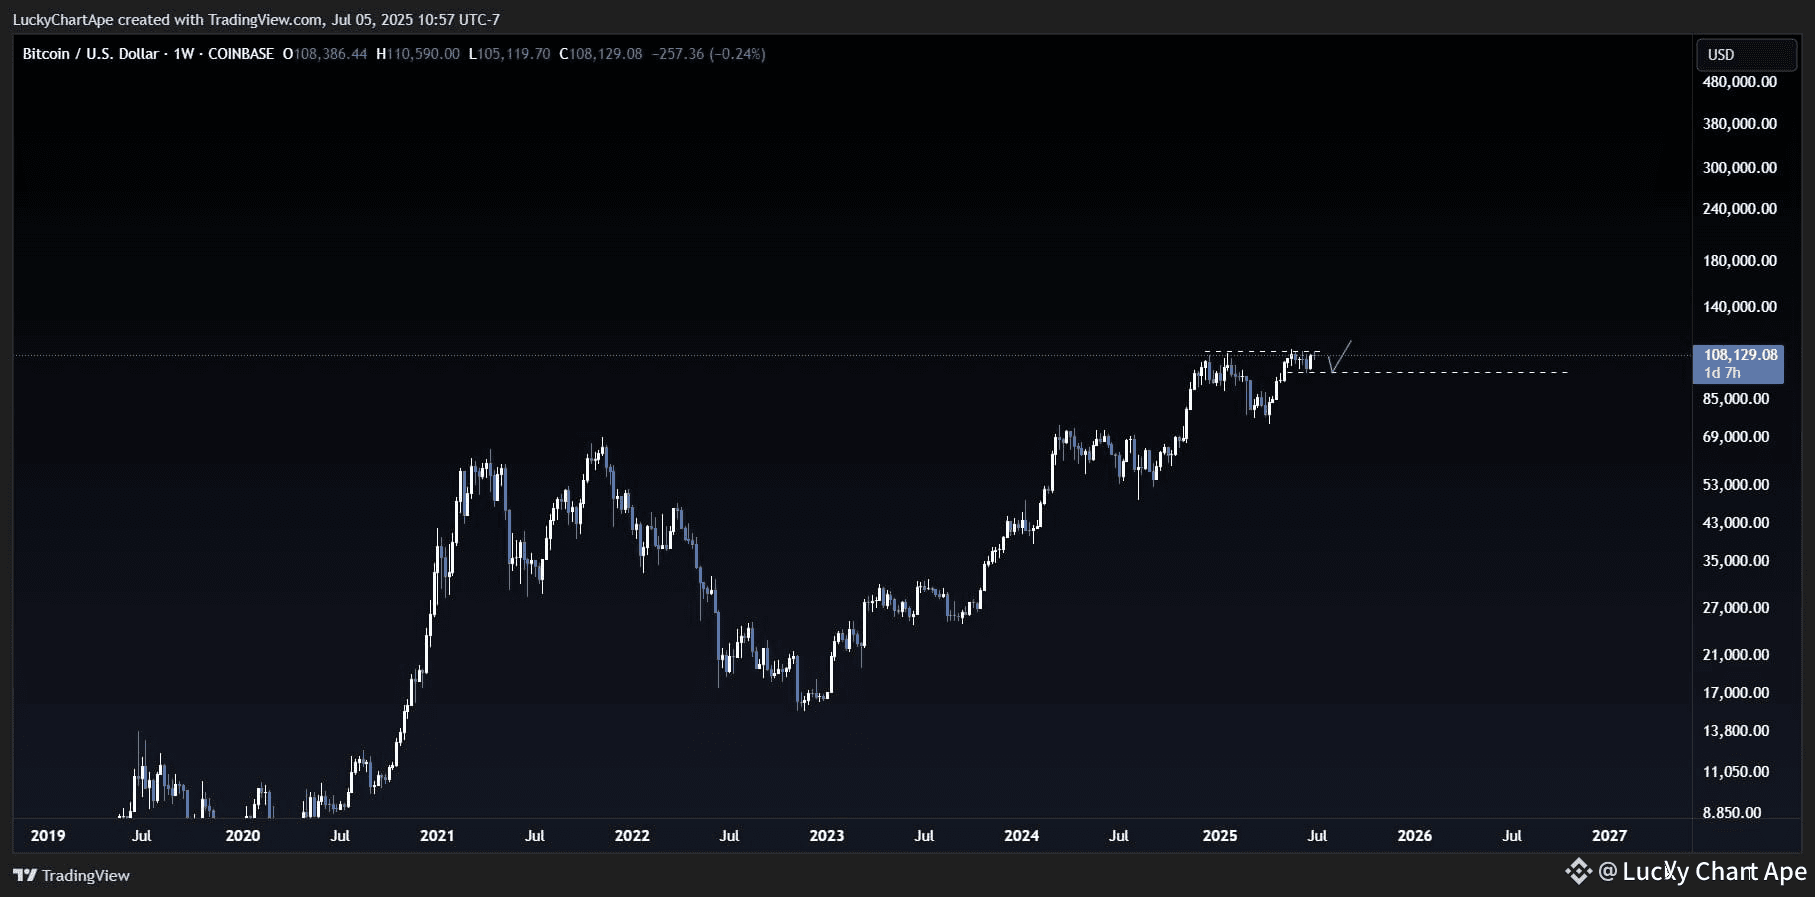Select the 1W interval label in legend
The image size is (1815, 897).
(183, 54)
